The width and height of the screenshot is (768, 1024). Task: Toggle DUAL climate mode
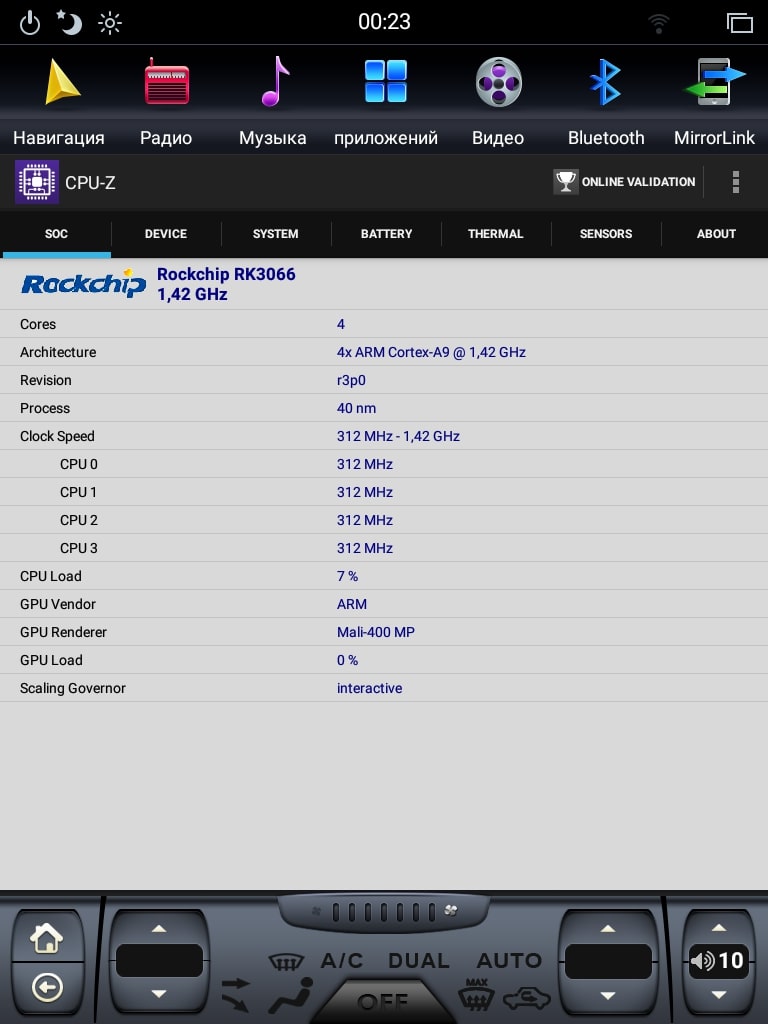tap(419, 960)
